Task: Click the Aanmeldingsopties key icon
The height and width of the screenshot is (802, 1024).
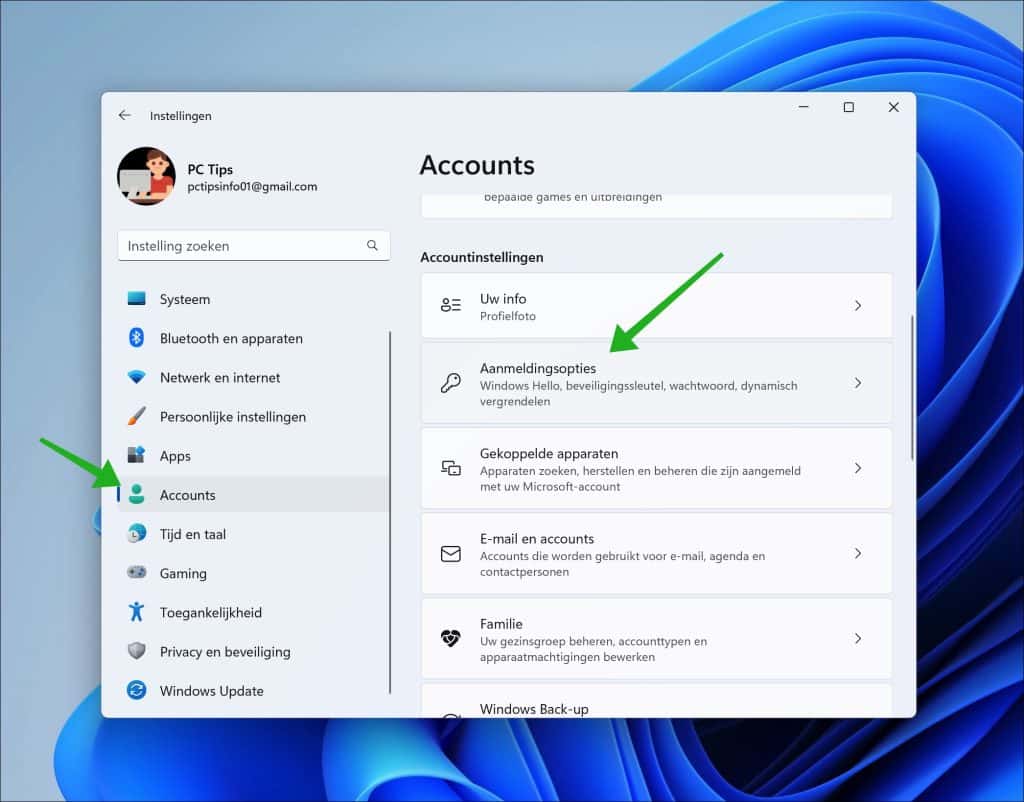Action: [451, 383]
